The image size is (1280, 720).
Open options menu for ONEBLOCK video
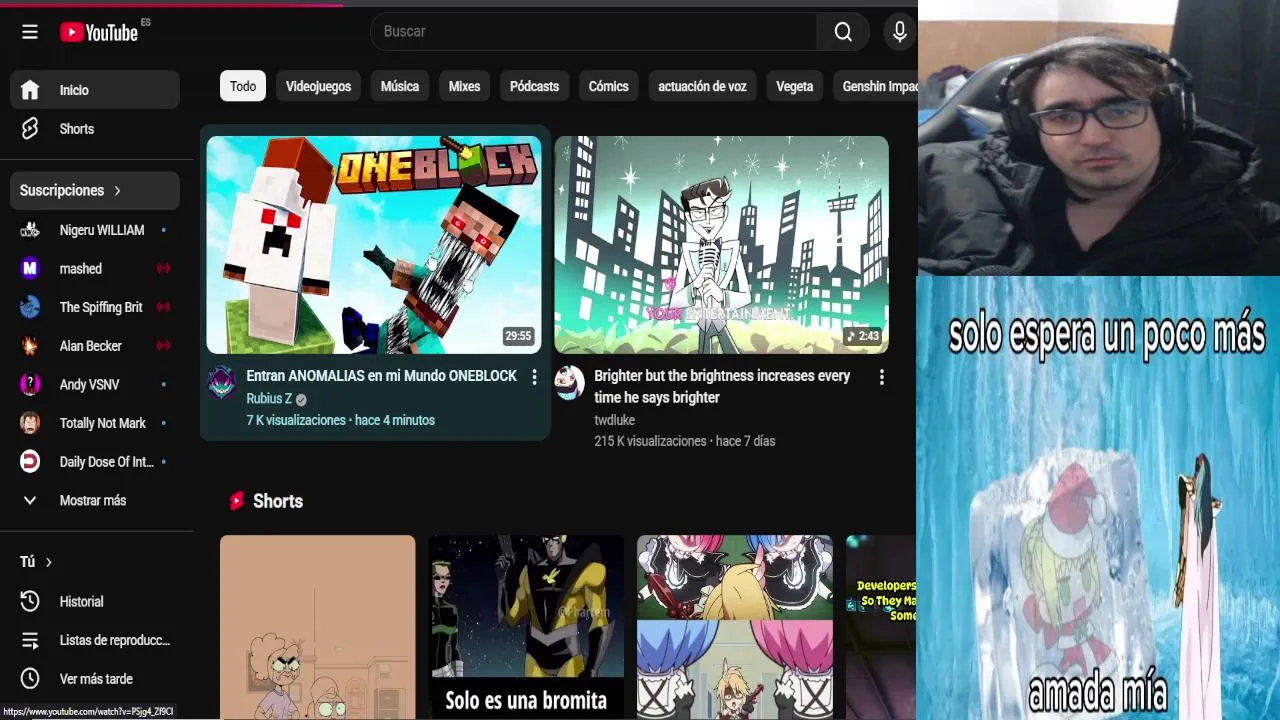[534, 377]
